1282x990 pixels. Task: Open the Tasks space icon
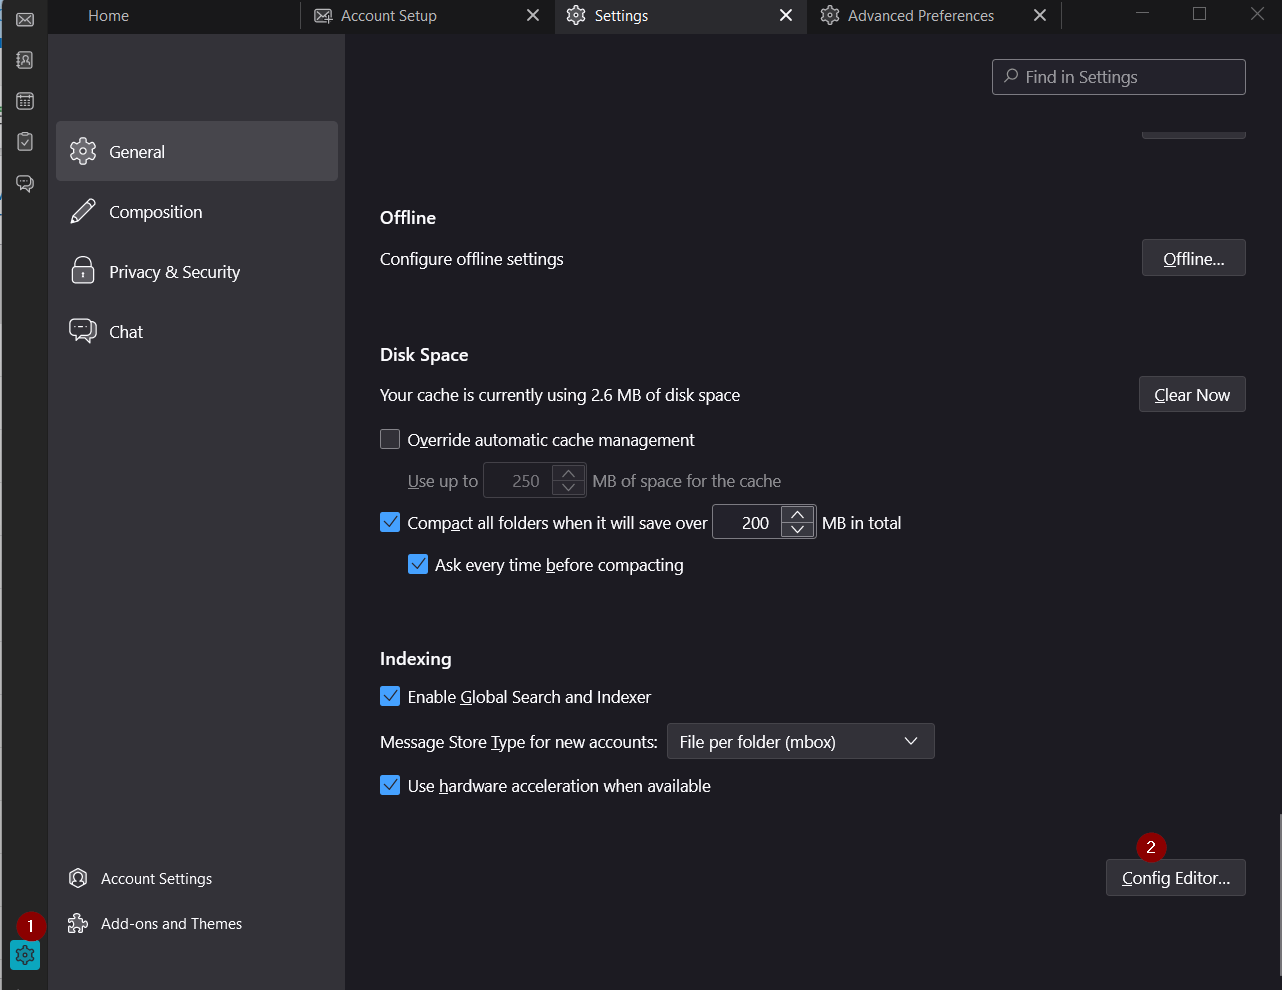[25, 142]
